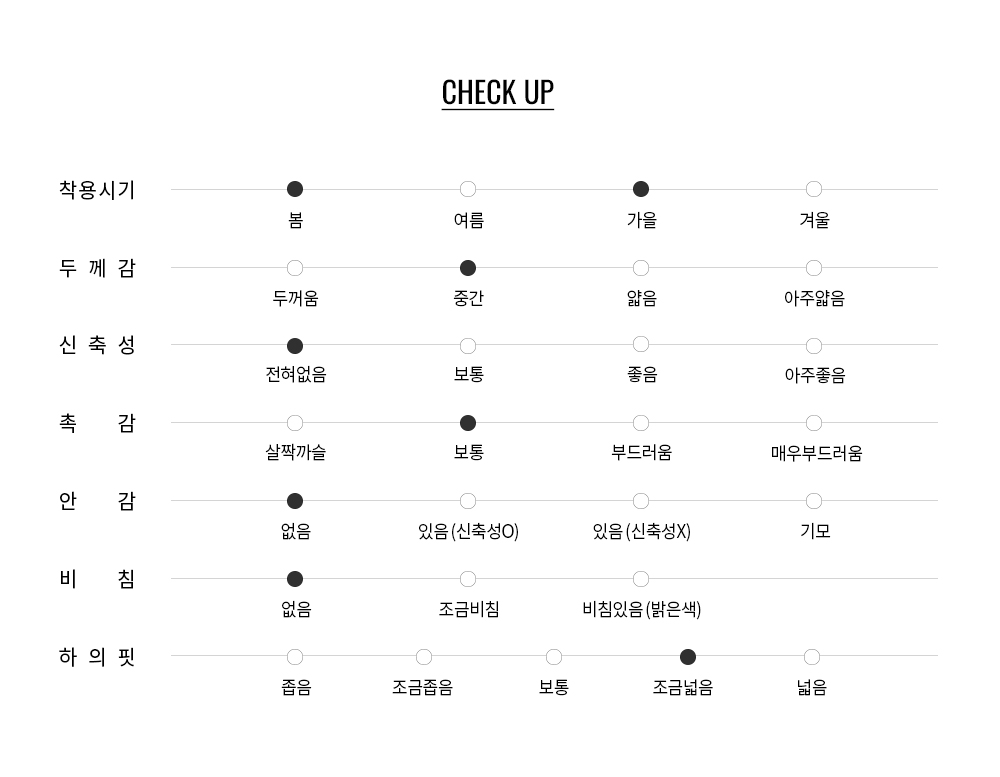Click the CHECK UP heading
This screenshot has height=777, width=1000.
click(498, 92)
